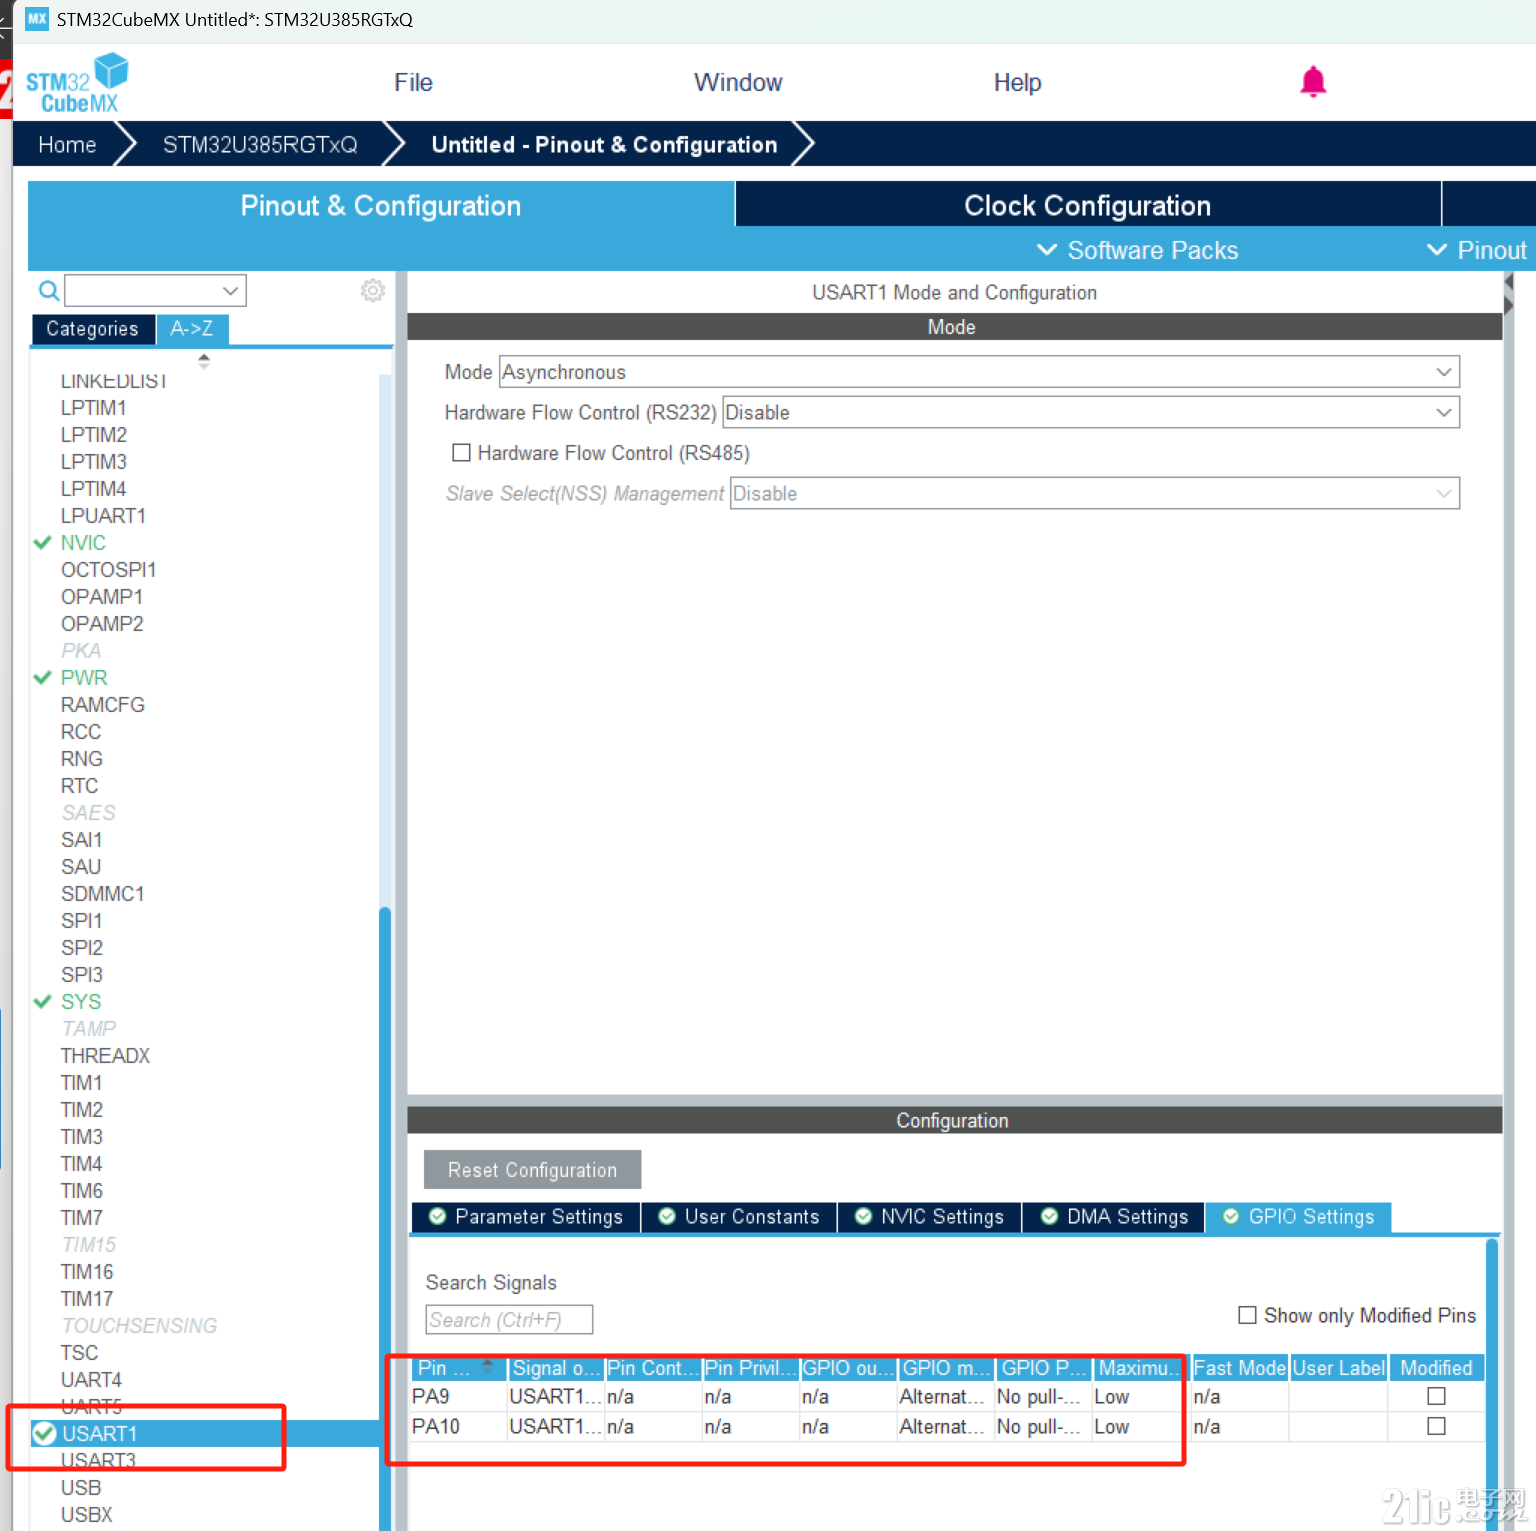Switch to Clock Configuration tab

1088,205
